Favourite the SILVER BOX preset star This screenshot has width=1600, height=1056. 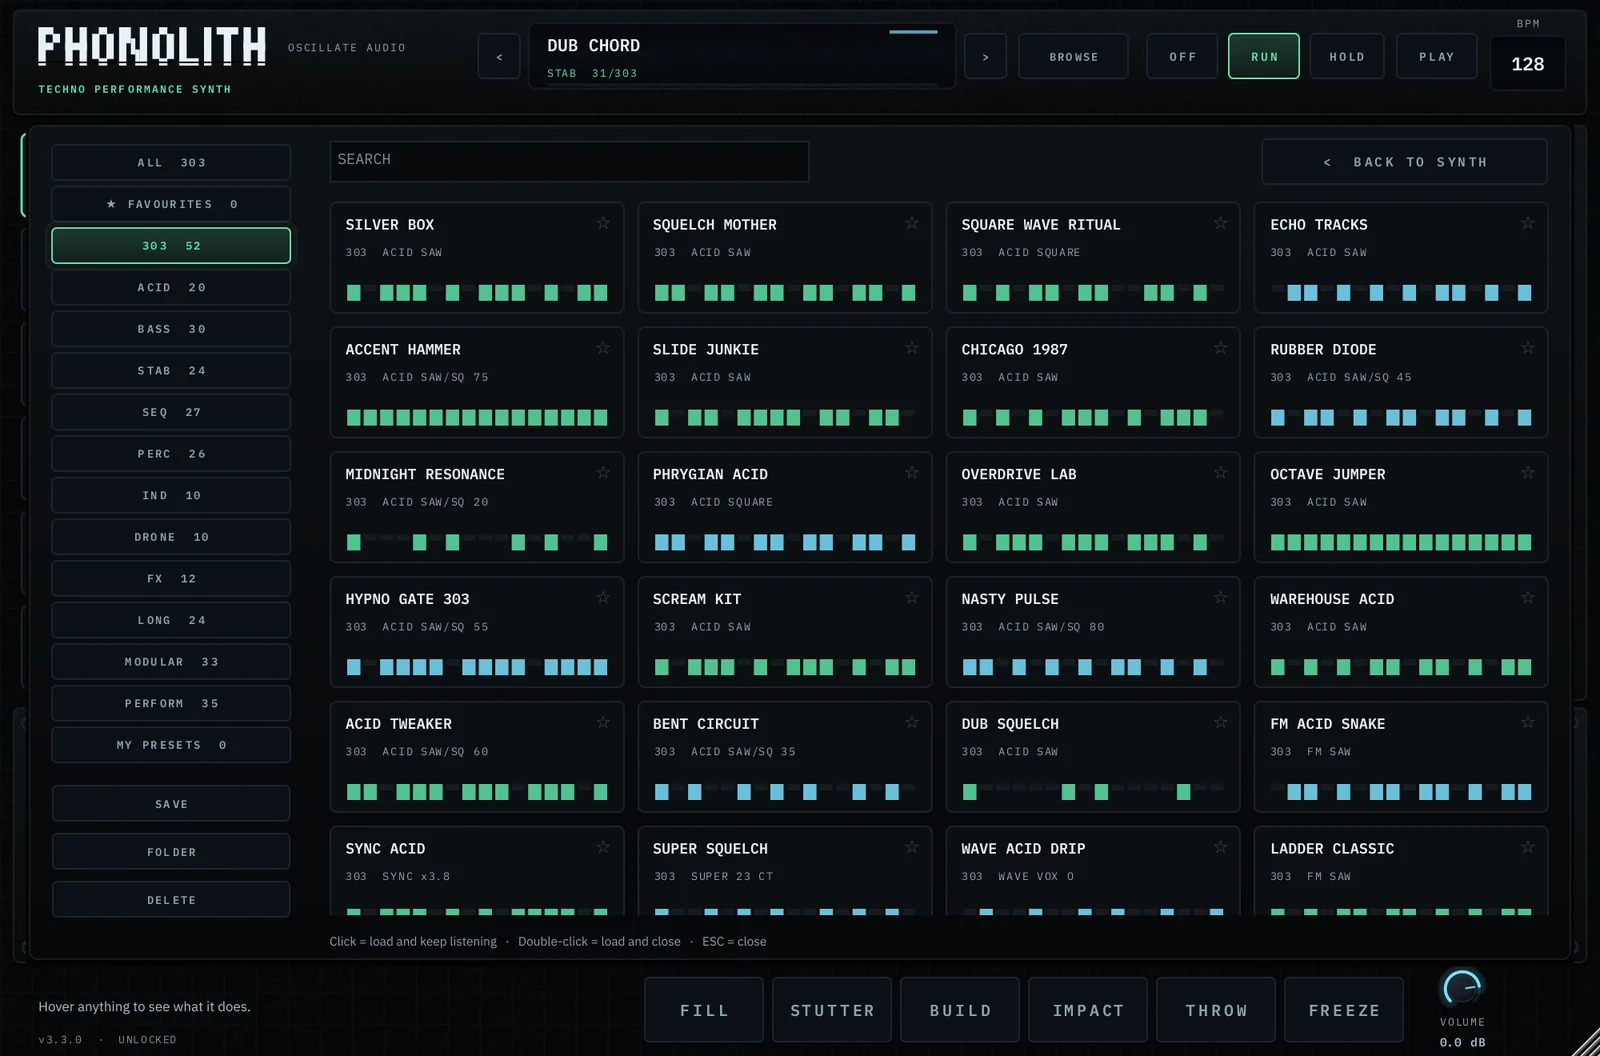click(603, 223)
